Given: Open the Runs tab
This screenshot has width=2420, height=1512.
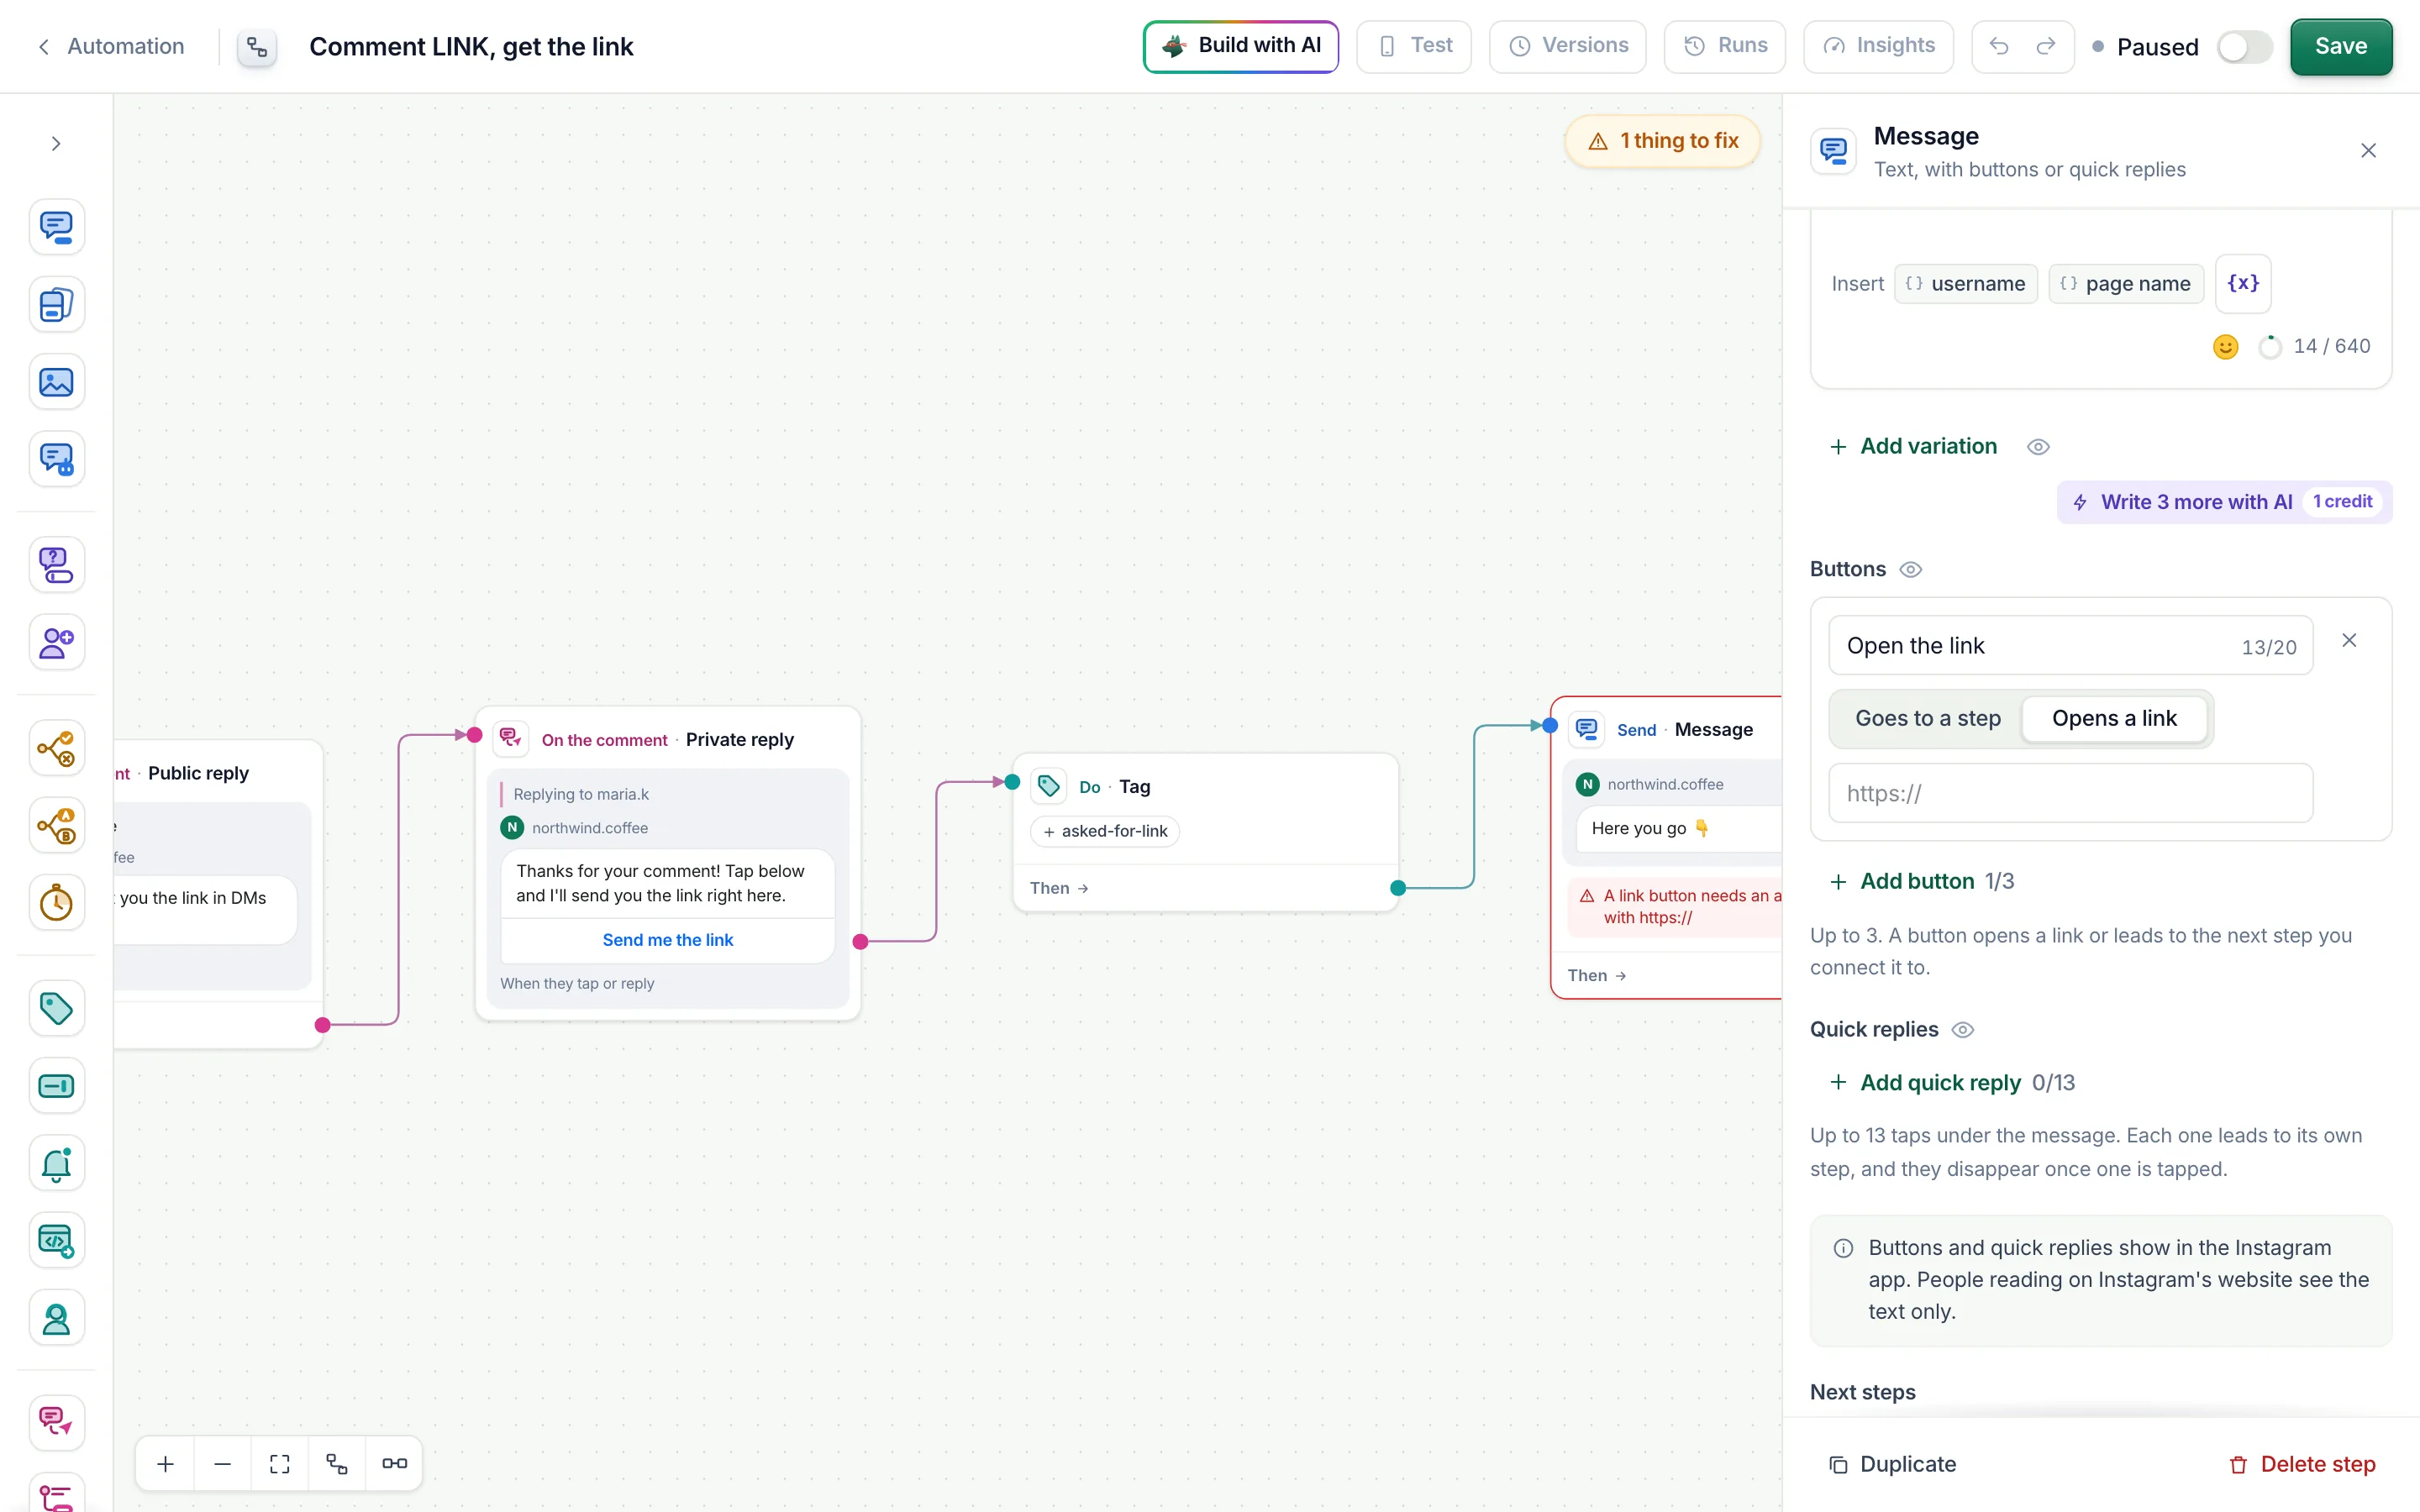Looking at the screenshot, I should click(x=1724, y=46).
